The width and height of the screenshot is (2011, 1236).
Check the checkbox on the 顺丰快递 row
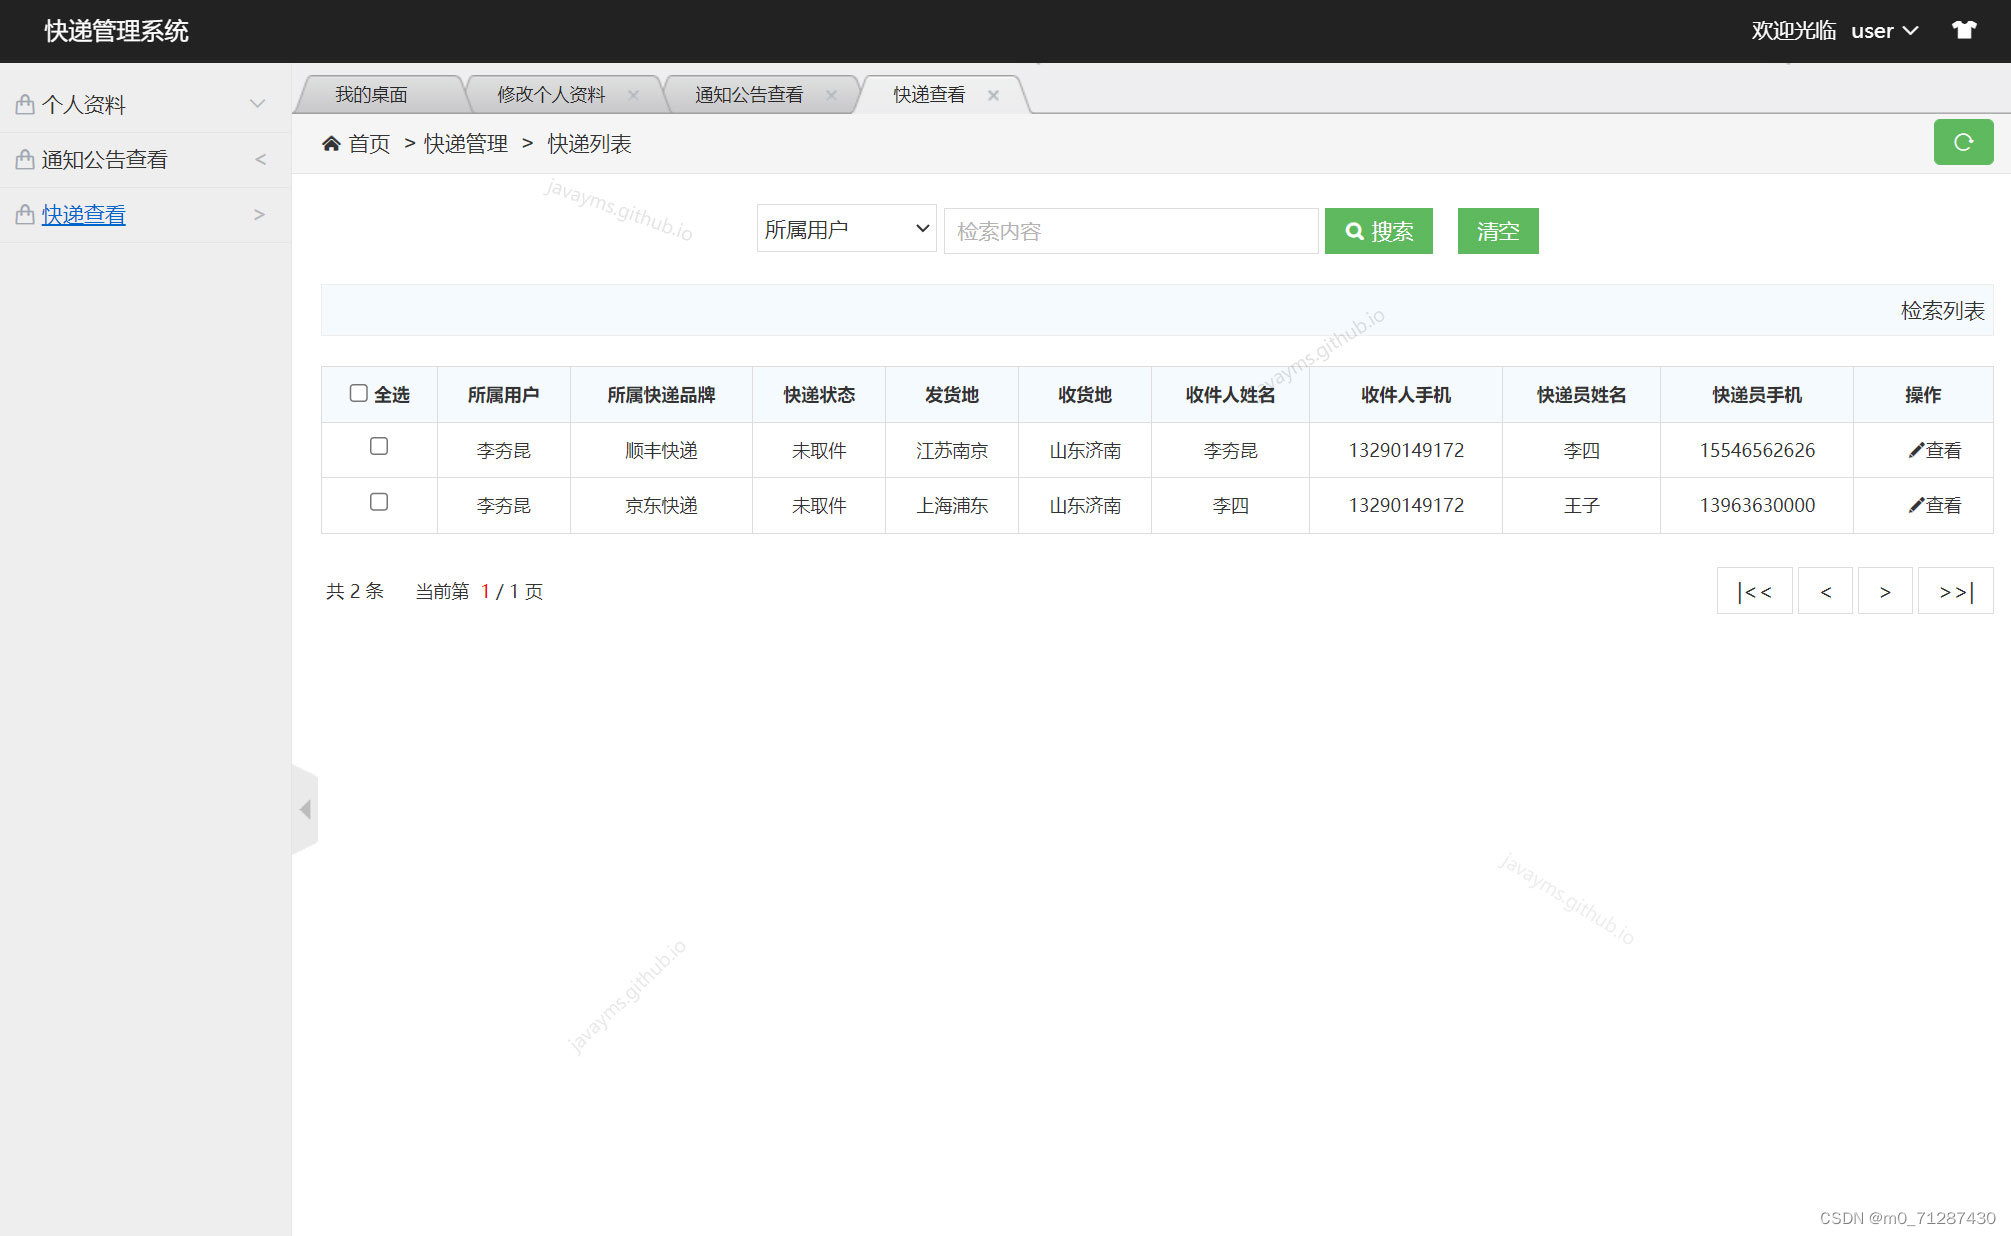[378, 448]
